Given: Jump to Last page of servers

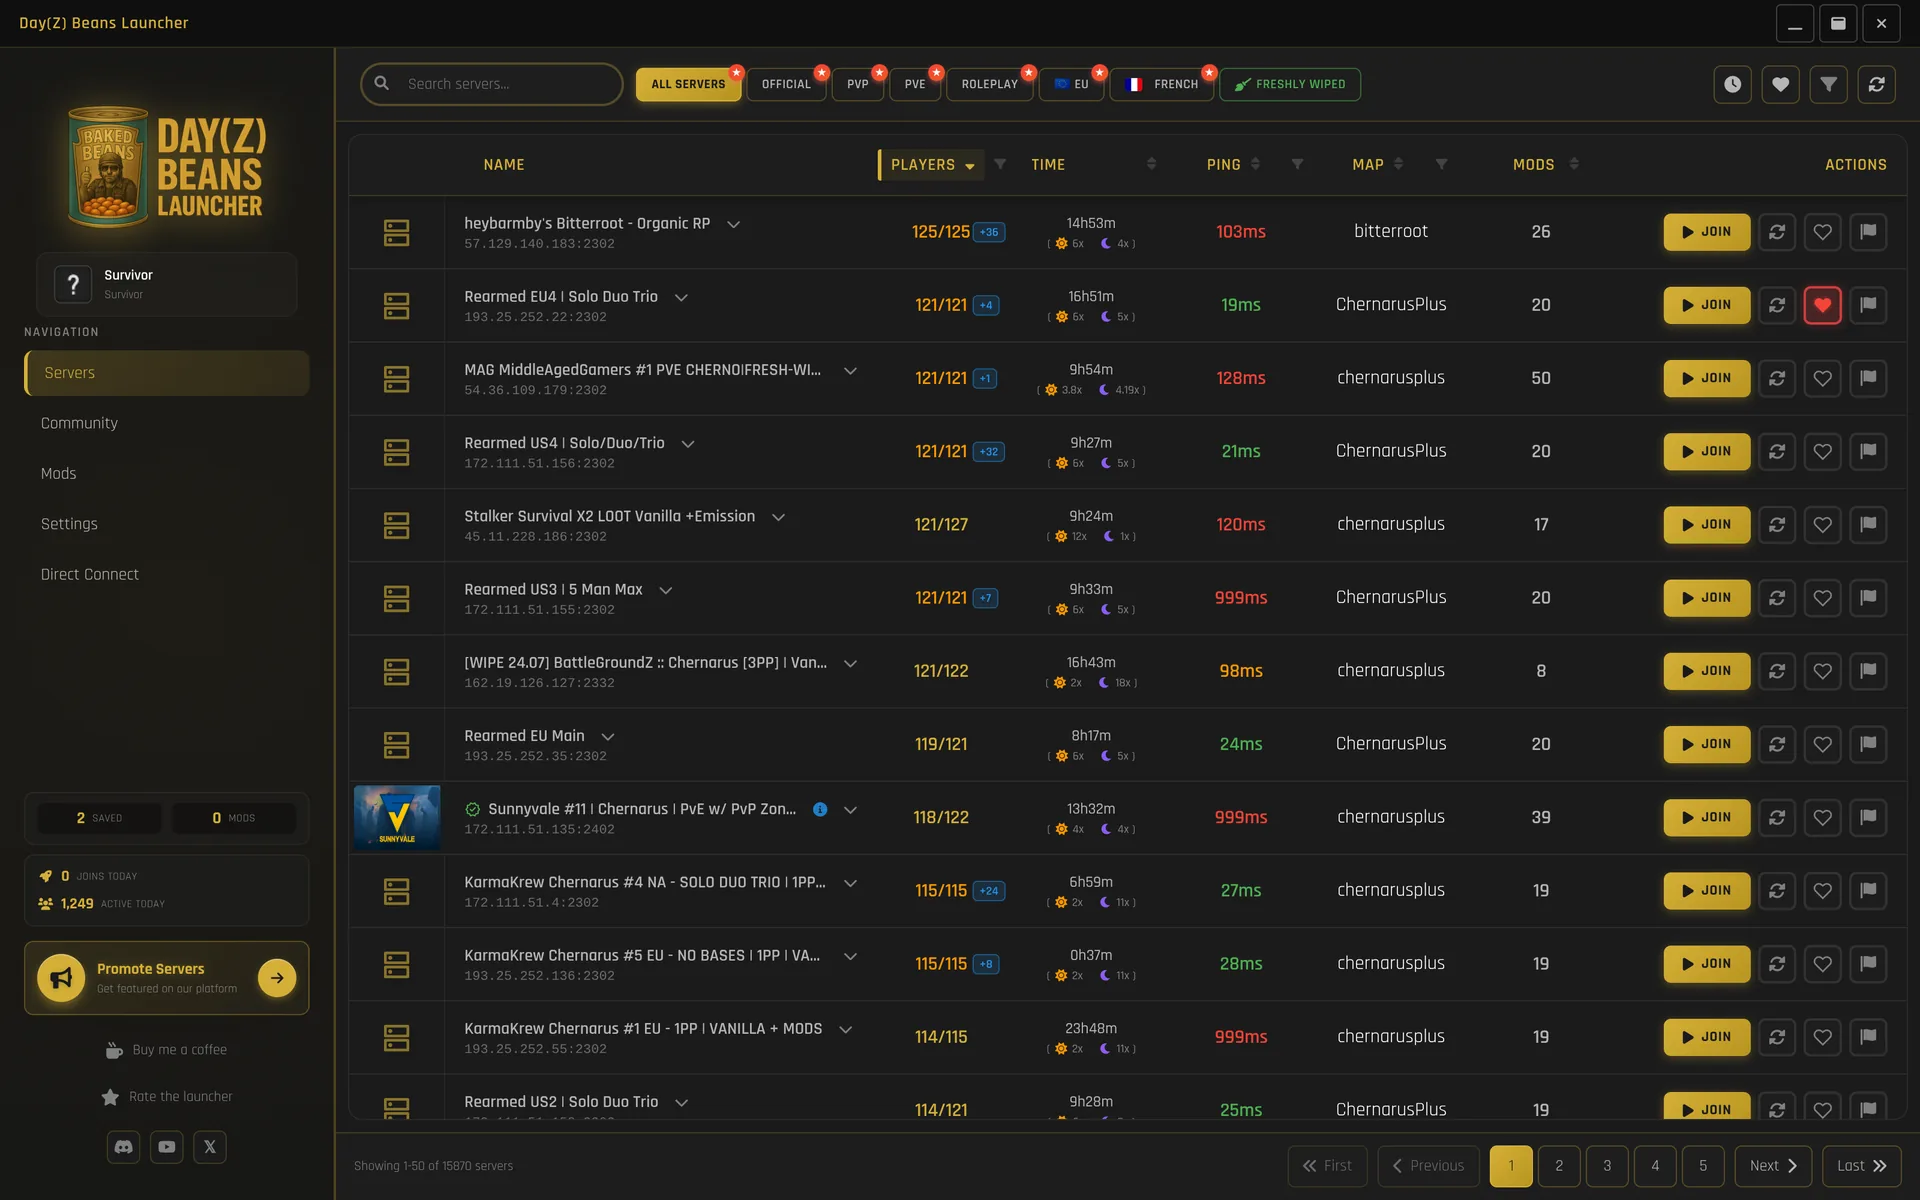Looking at the screenshot, I should (x=1861, y=1166).
